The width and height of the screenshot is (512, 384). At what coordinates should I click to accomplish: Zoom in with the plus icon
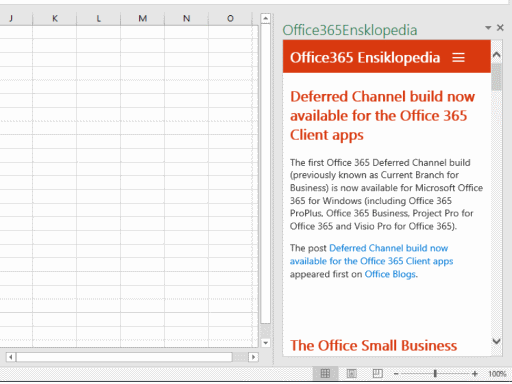(475, 374)
